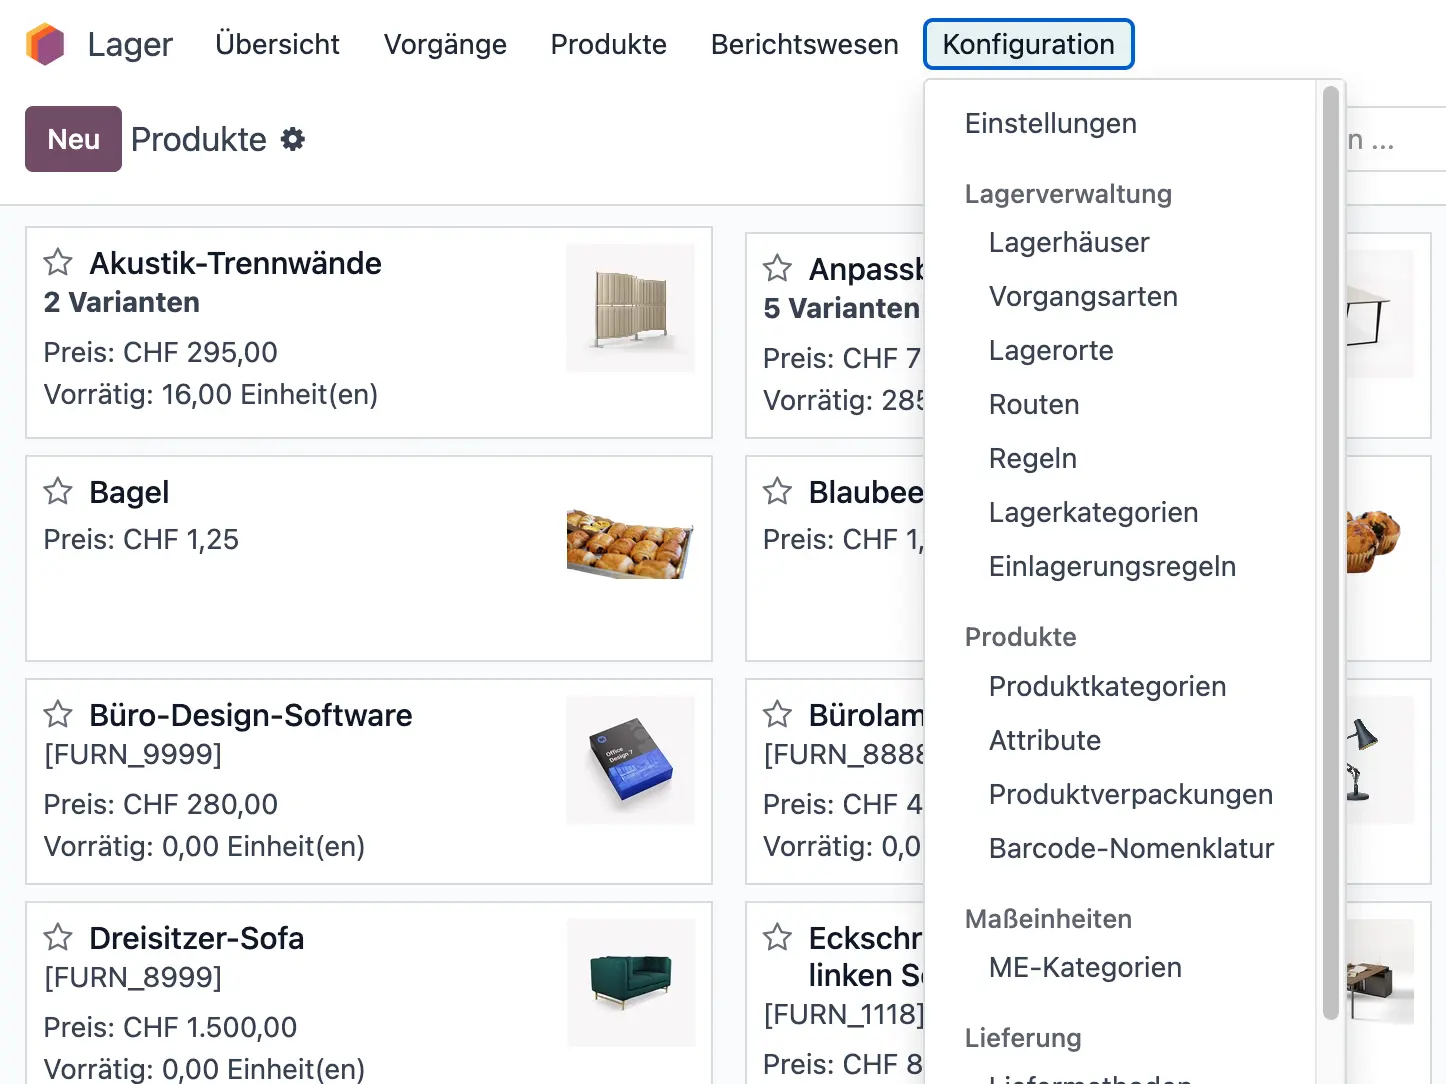Click the Akustik-Trennwände panel image
This screenshot has height=1084, width=1446.
[x=631, y=307]
